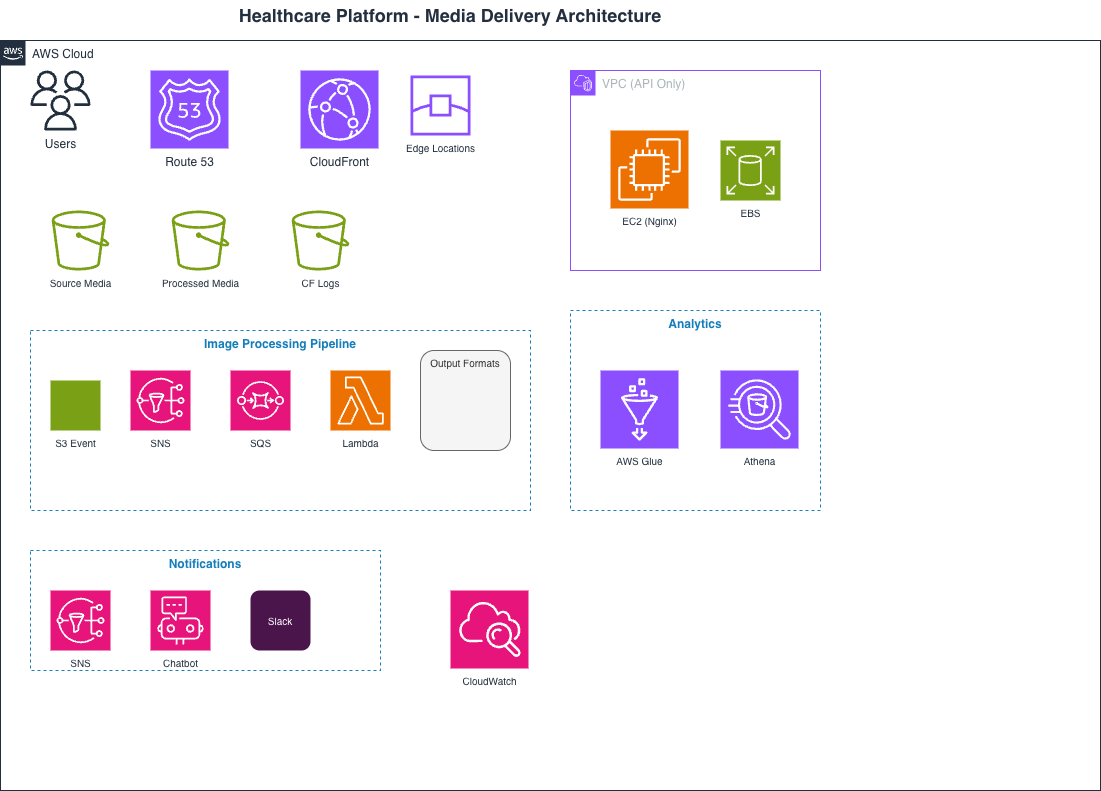Viewport: 1101px width, 791px height.
Task: Select the Processed Media bucket icon
Action: pos(200,240)
